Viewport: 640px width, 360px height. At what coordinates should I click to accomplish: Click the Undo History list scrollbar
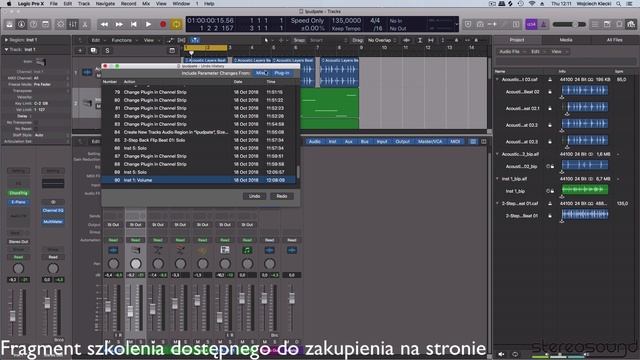tap(298, 172)
